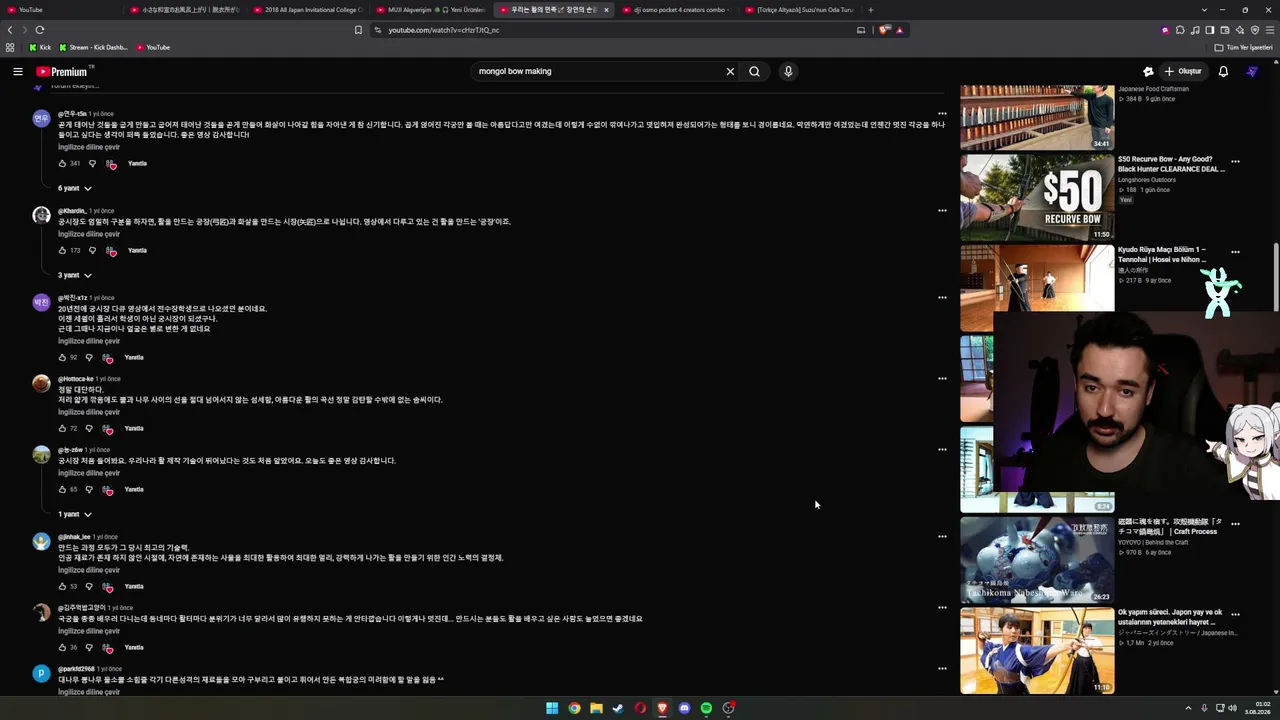Open Spotify from the taskbar
Screen dimensions: 1280x720
706,708
